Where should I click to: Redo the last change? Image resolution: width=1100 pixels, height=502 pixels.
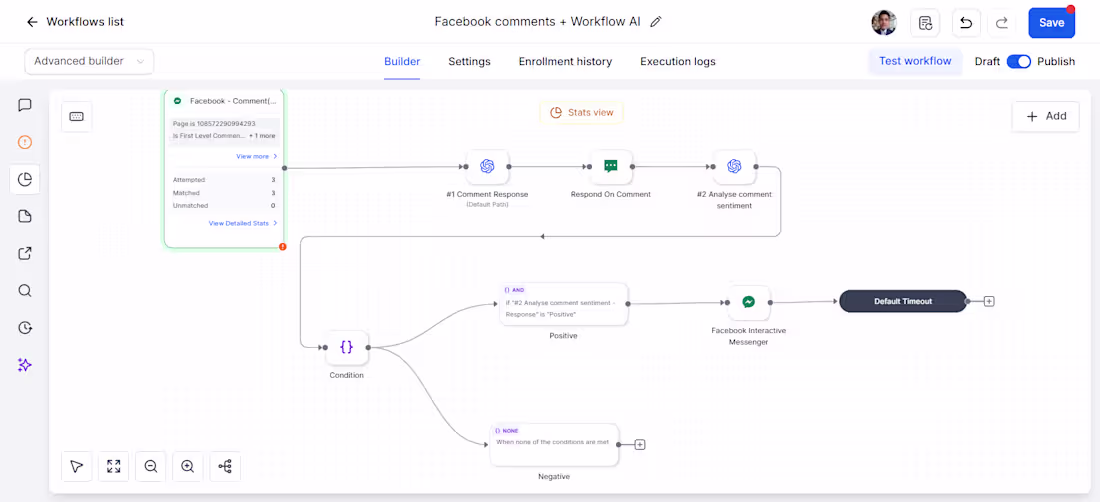tap(1002, 22)
